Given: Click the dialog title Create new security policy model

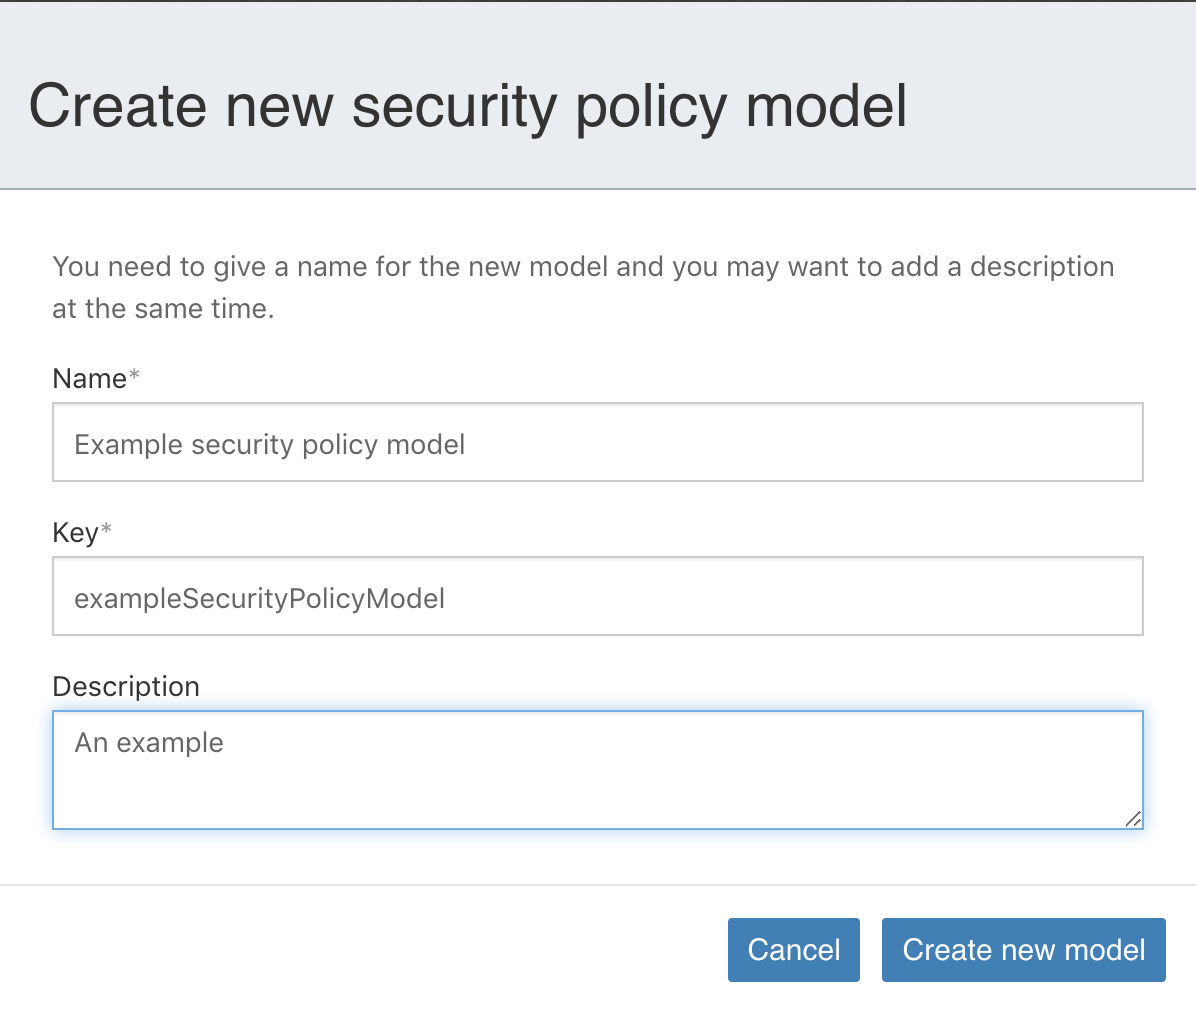Looking at the screenshot, I should click(x=469, y=106).
